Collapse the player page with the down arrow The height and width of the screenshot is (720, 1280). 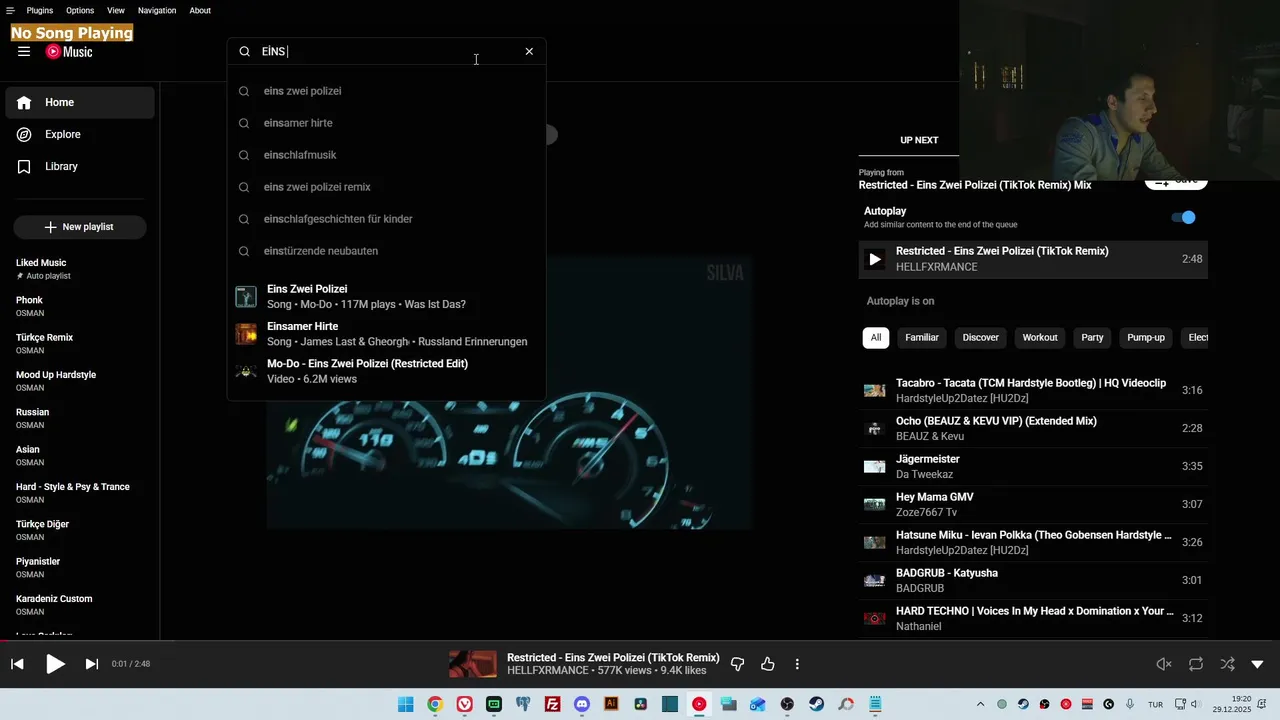click(x=1258, y=664)
